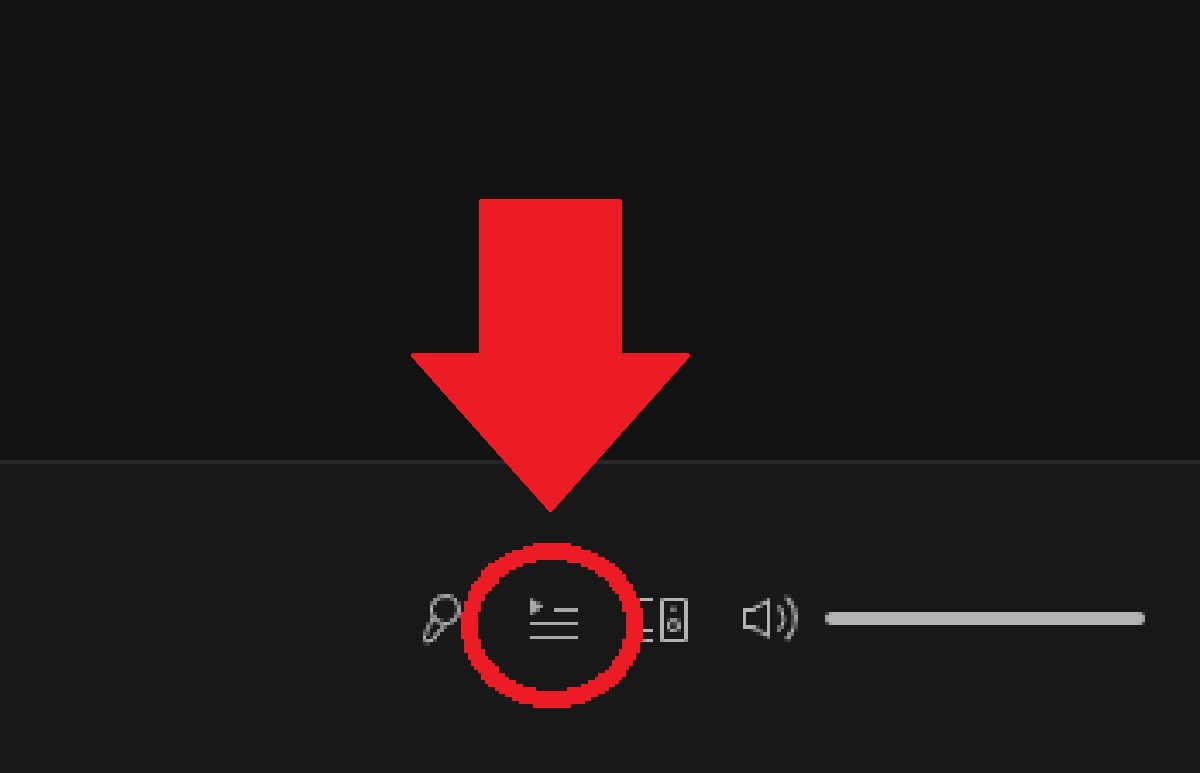Click the small play triangle in queue icon
Screen dimensions: 1200x773
click(x=536, y=606)
